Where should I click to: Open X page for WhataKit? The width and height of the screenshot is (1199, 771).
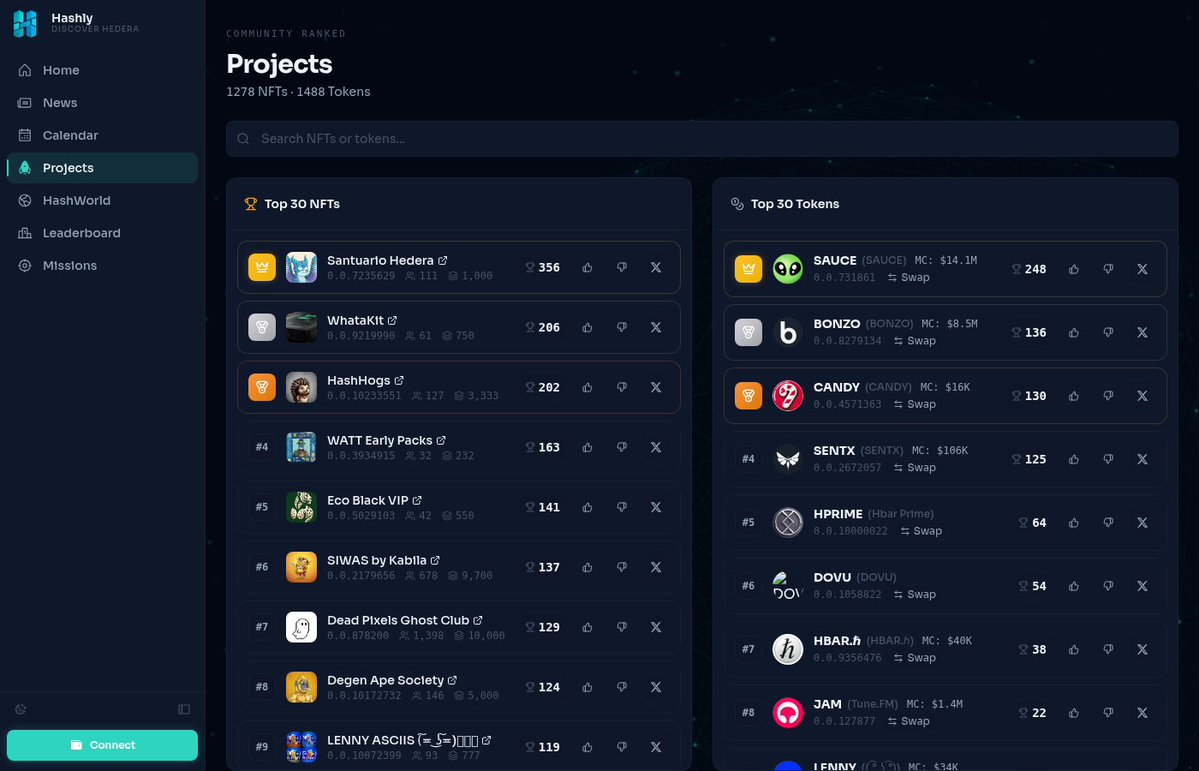click(x=656, y=327)
